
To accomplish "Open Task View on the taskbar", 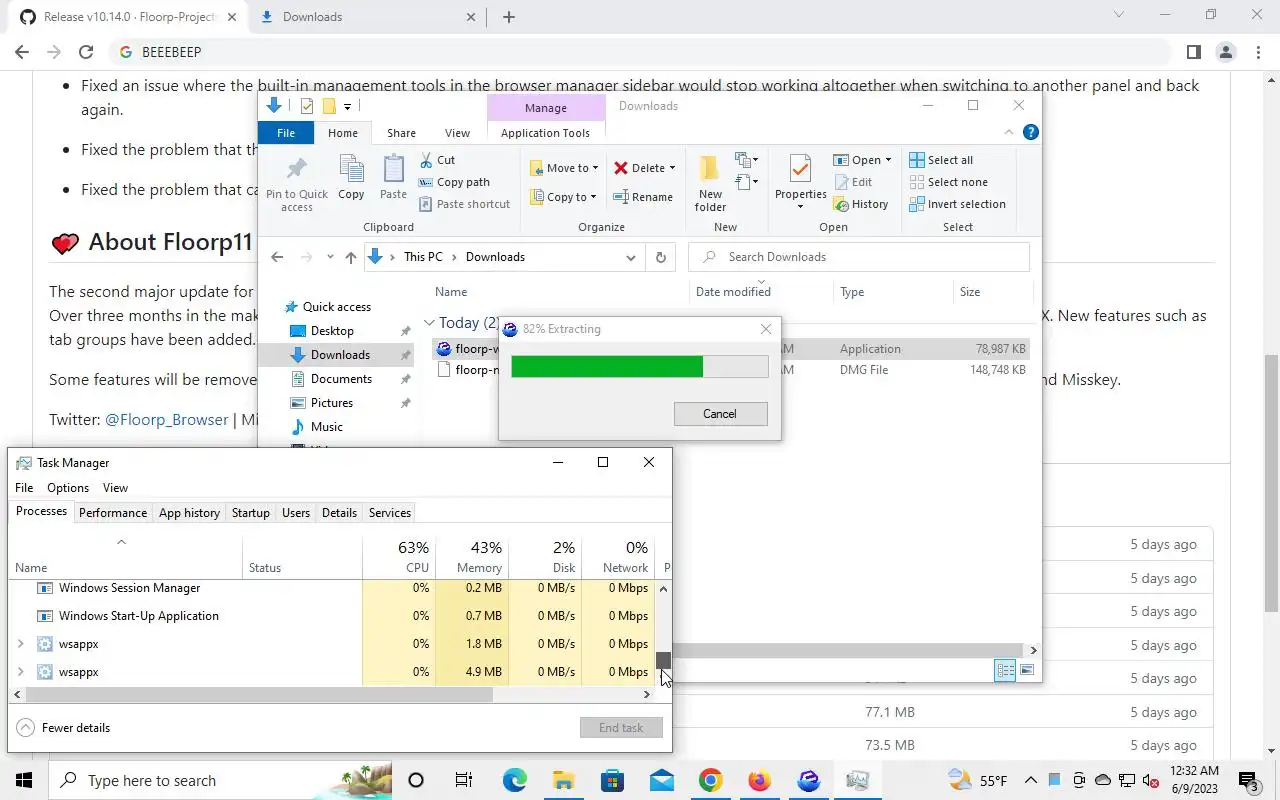I will point(464,780).
